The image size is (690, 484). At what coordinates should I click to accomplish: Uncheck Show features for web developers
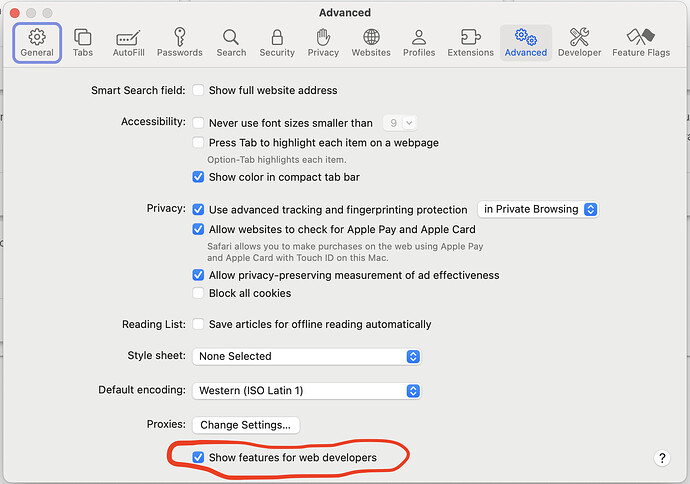198,458
